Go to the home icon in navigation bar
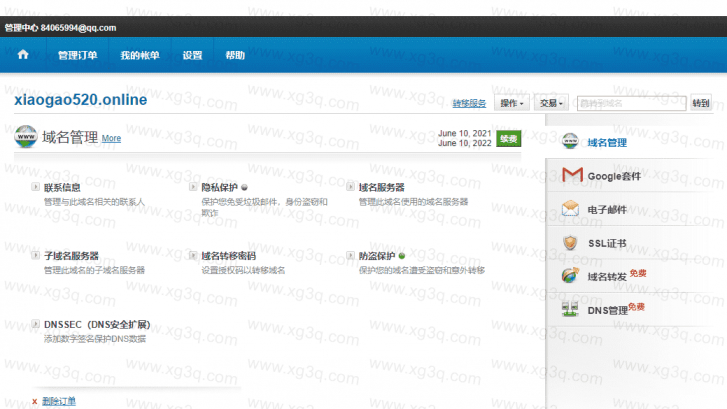This screenshot has height=409, width=727. tap(23, 55)
